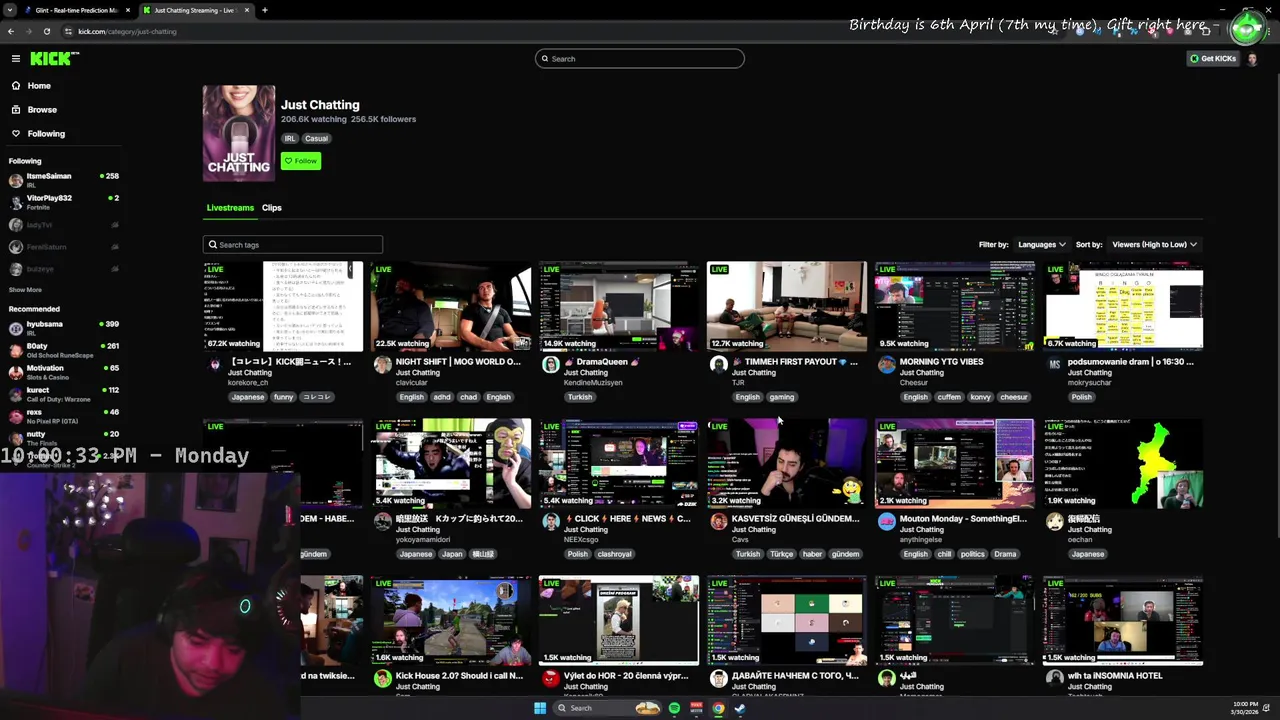
Task: Click the Windows taskbar Search box
Action: tap(608, 708)
